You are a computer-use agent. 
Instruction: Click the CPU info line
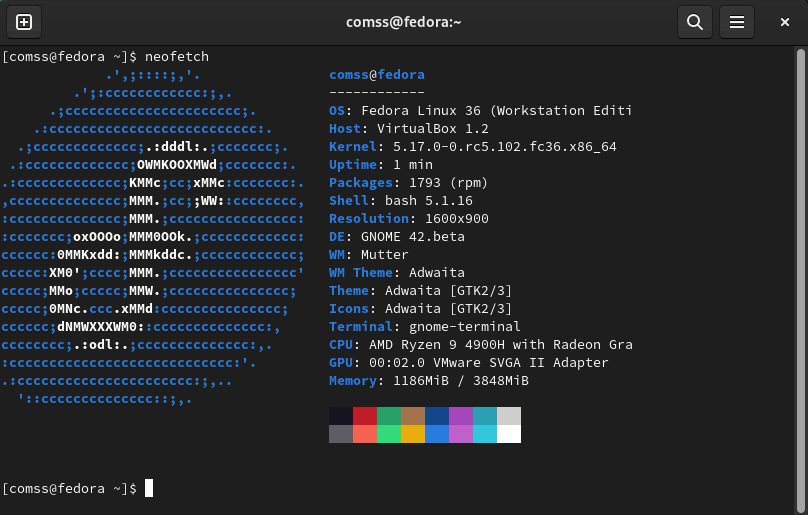tap(480, 345)
